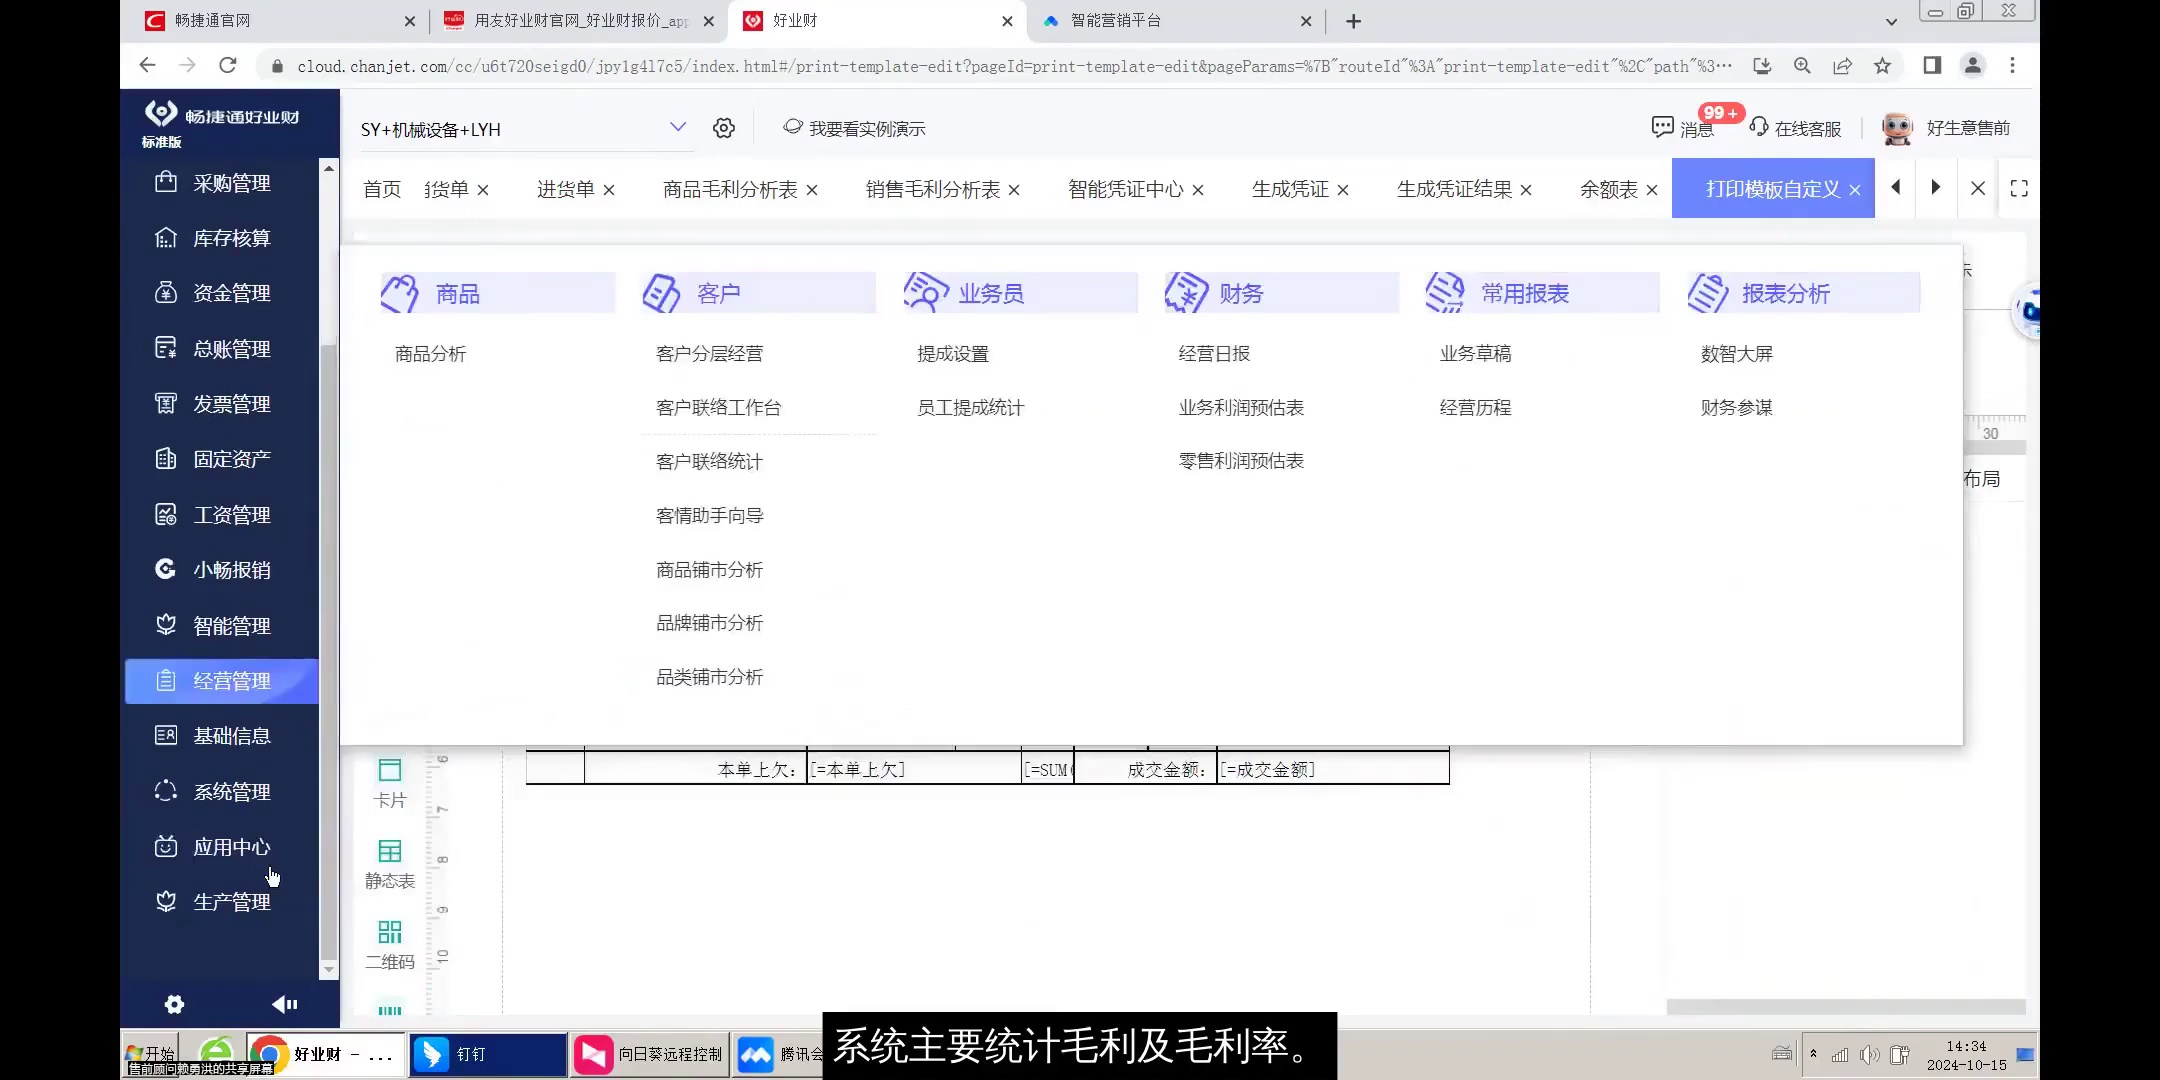Click the 采购管理 sidebar module icon
Viewport: 2160px width, 1080px height.
[166, 182]
